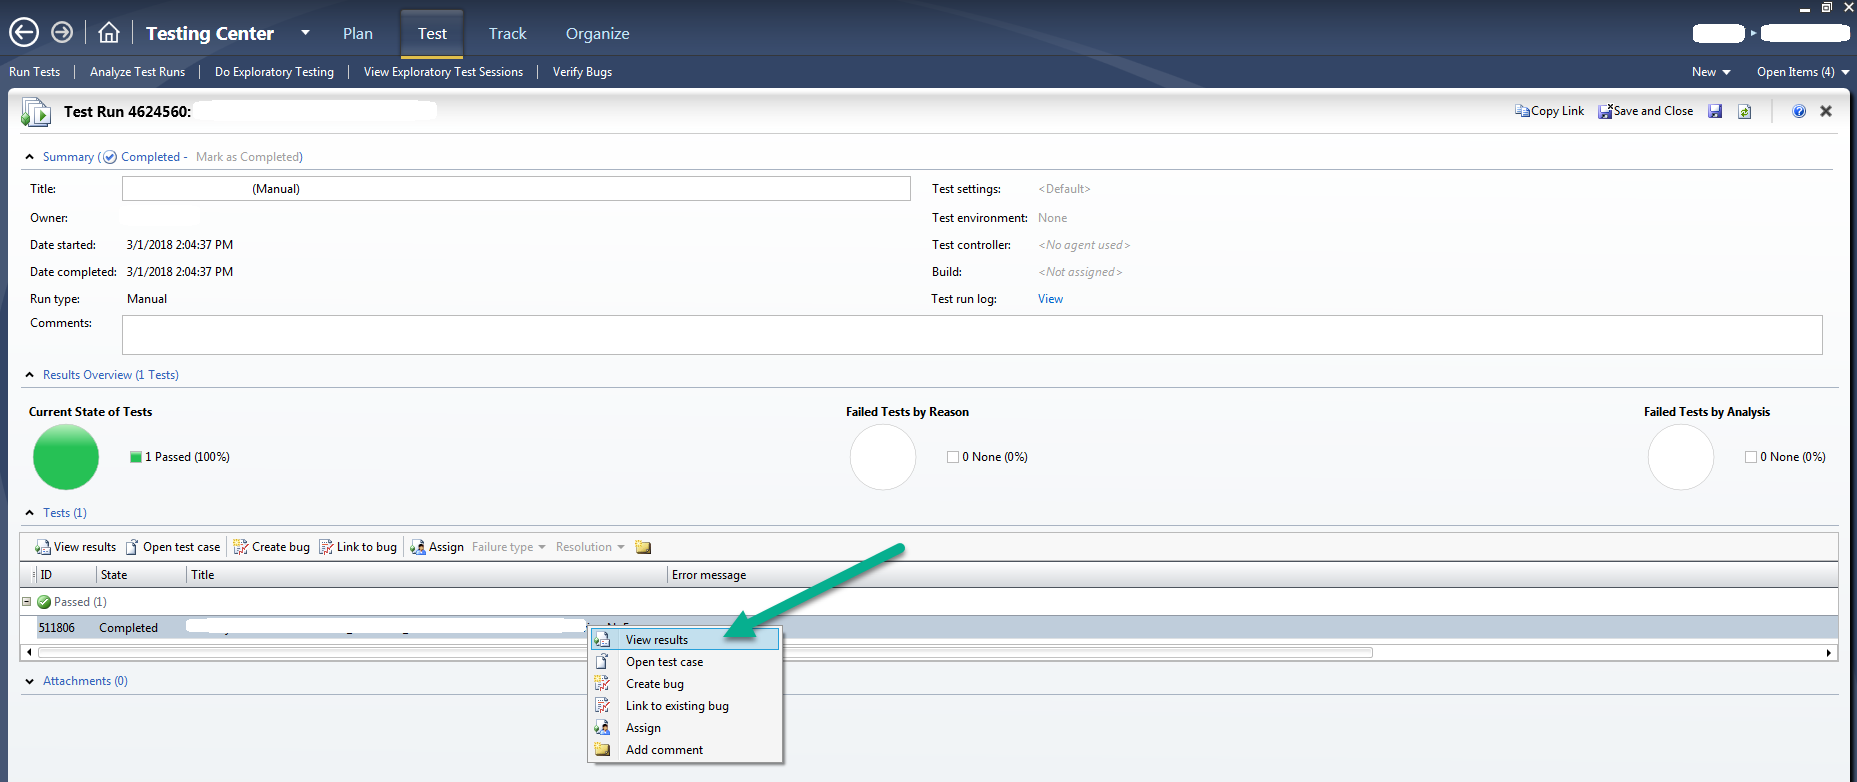Collapse the Results Overview section
The height and width of the screenshot is (782, 1857).
(30, 375)
